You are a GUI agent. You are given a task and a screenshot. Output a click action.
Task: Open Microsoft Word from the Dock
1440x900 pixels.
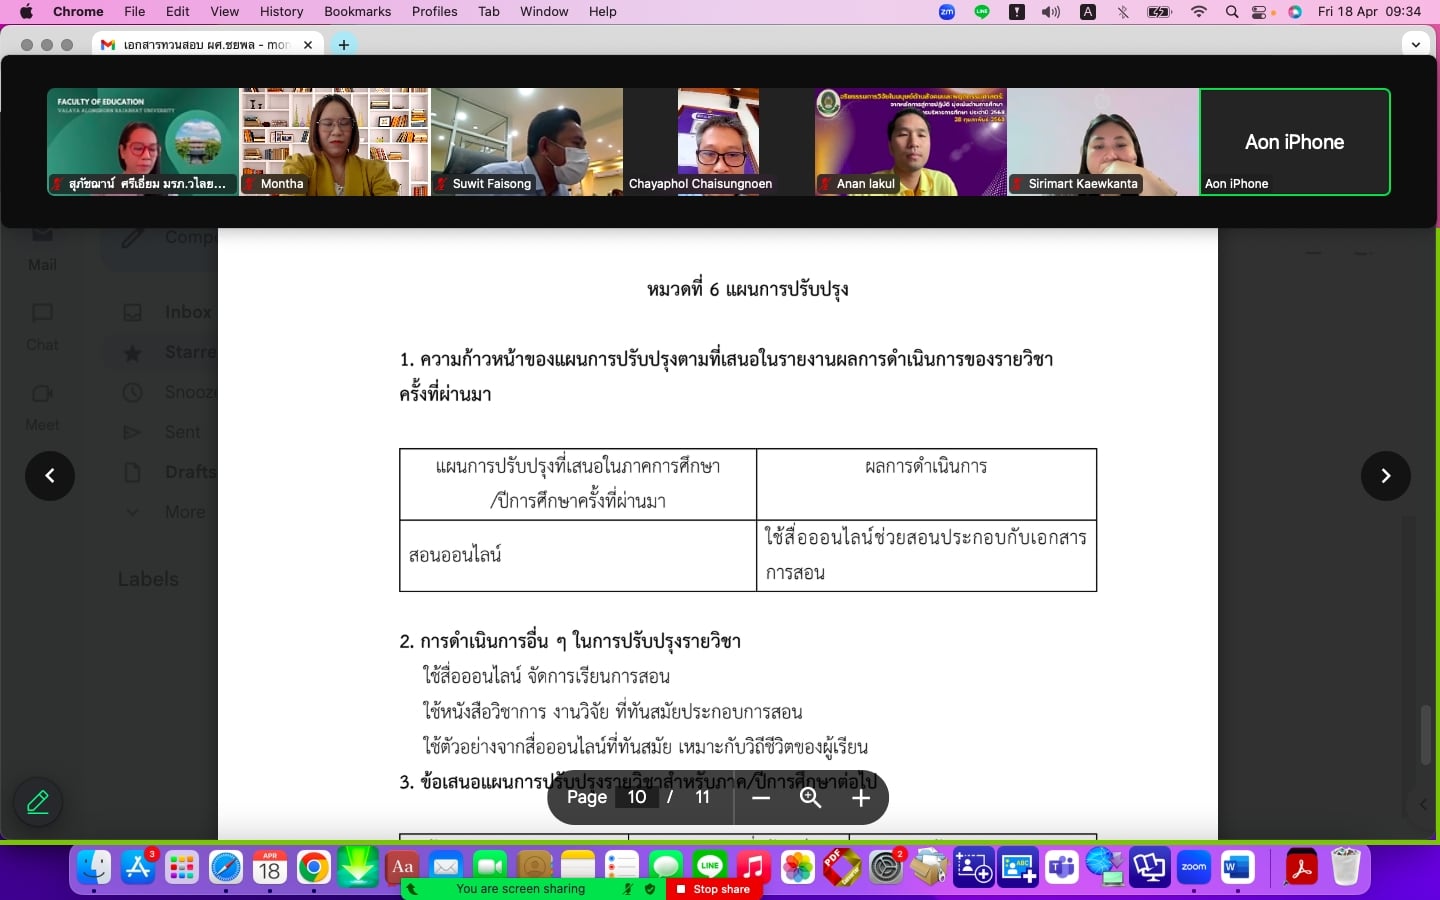(x=1240, y=868)
